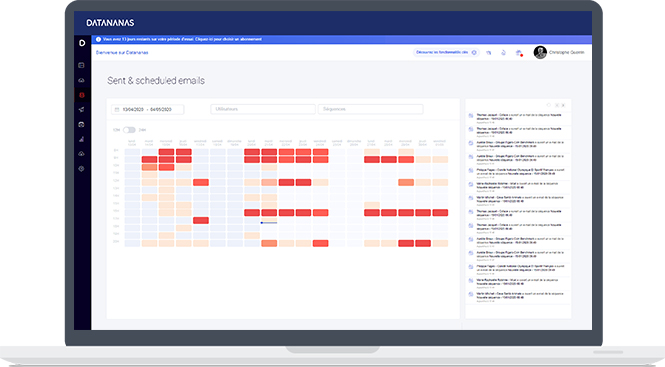665x367 pixels.
Task: Click the cloud icon second in sidebar
Action: (x=81, y=80)
